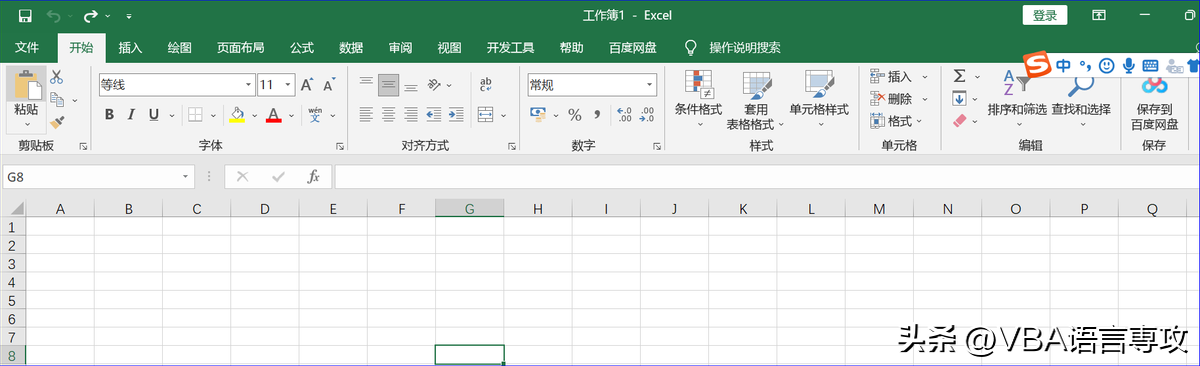
Task: Click the fill color yellow bucket
Action: click(237, 115)
